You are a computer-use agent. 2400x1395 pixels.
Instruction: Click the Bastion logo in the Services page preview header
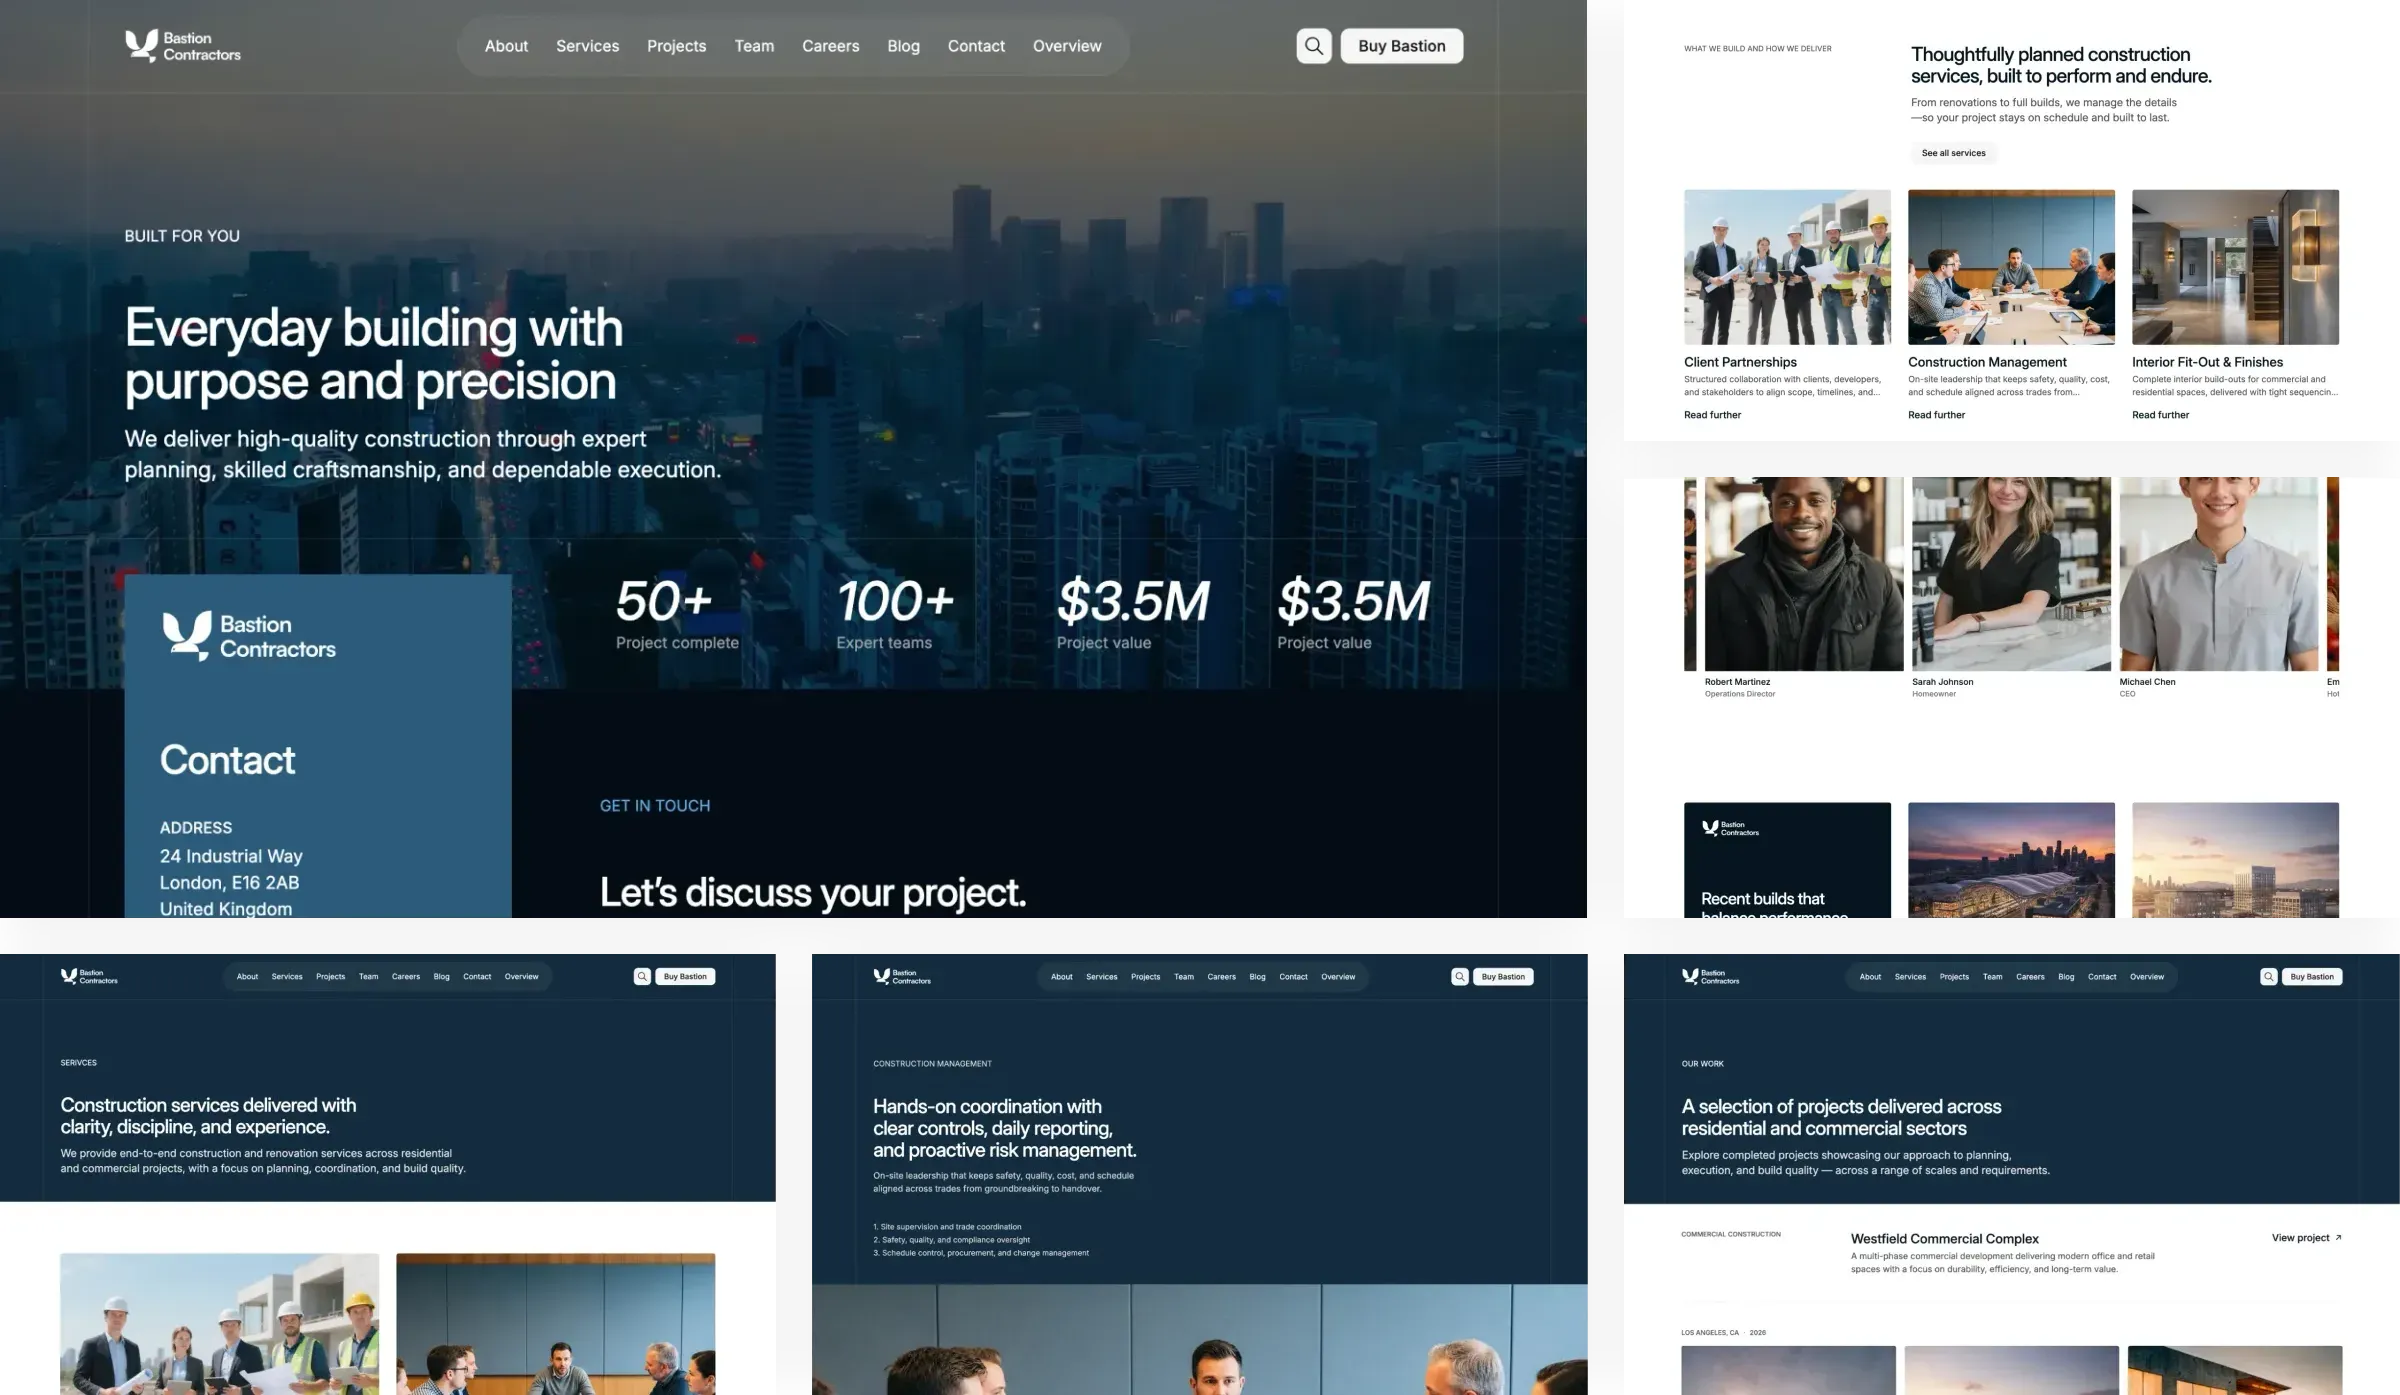pyautogui.click(x=89, y=976)
